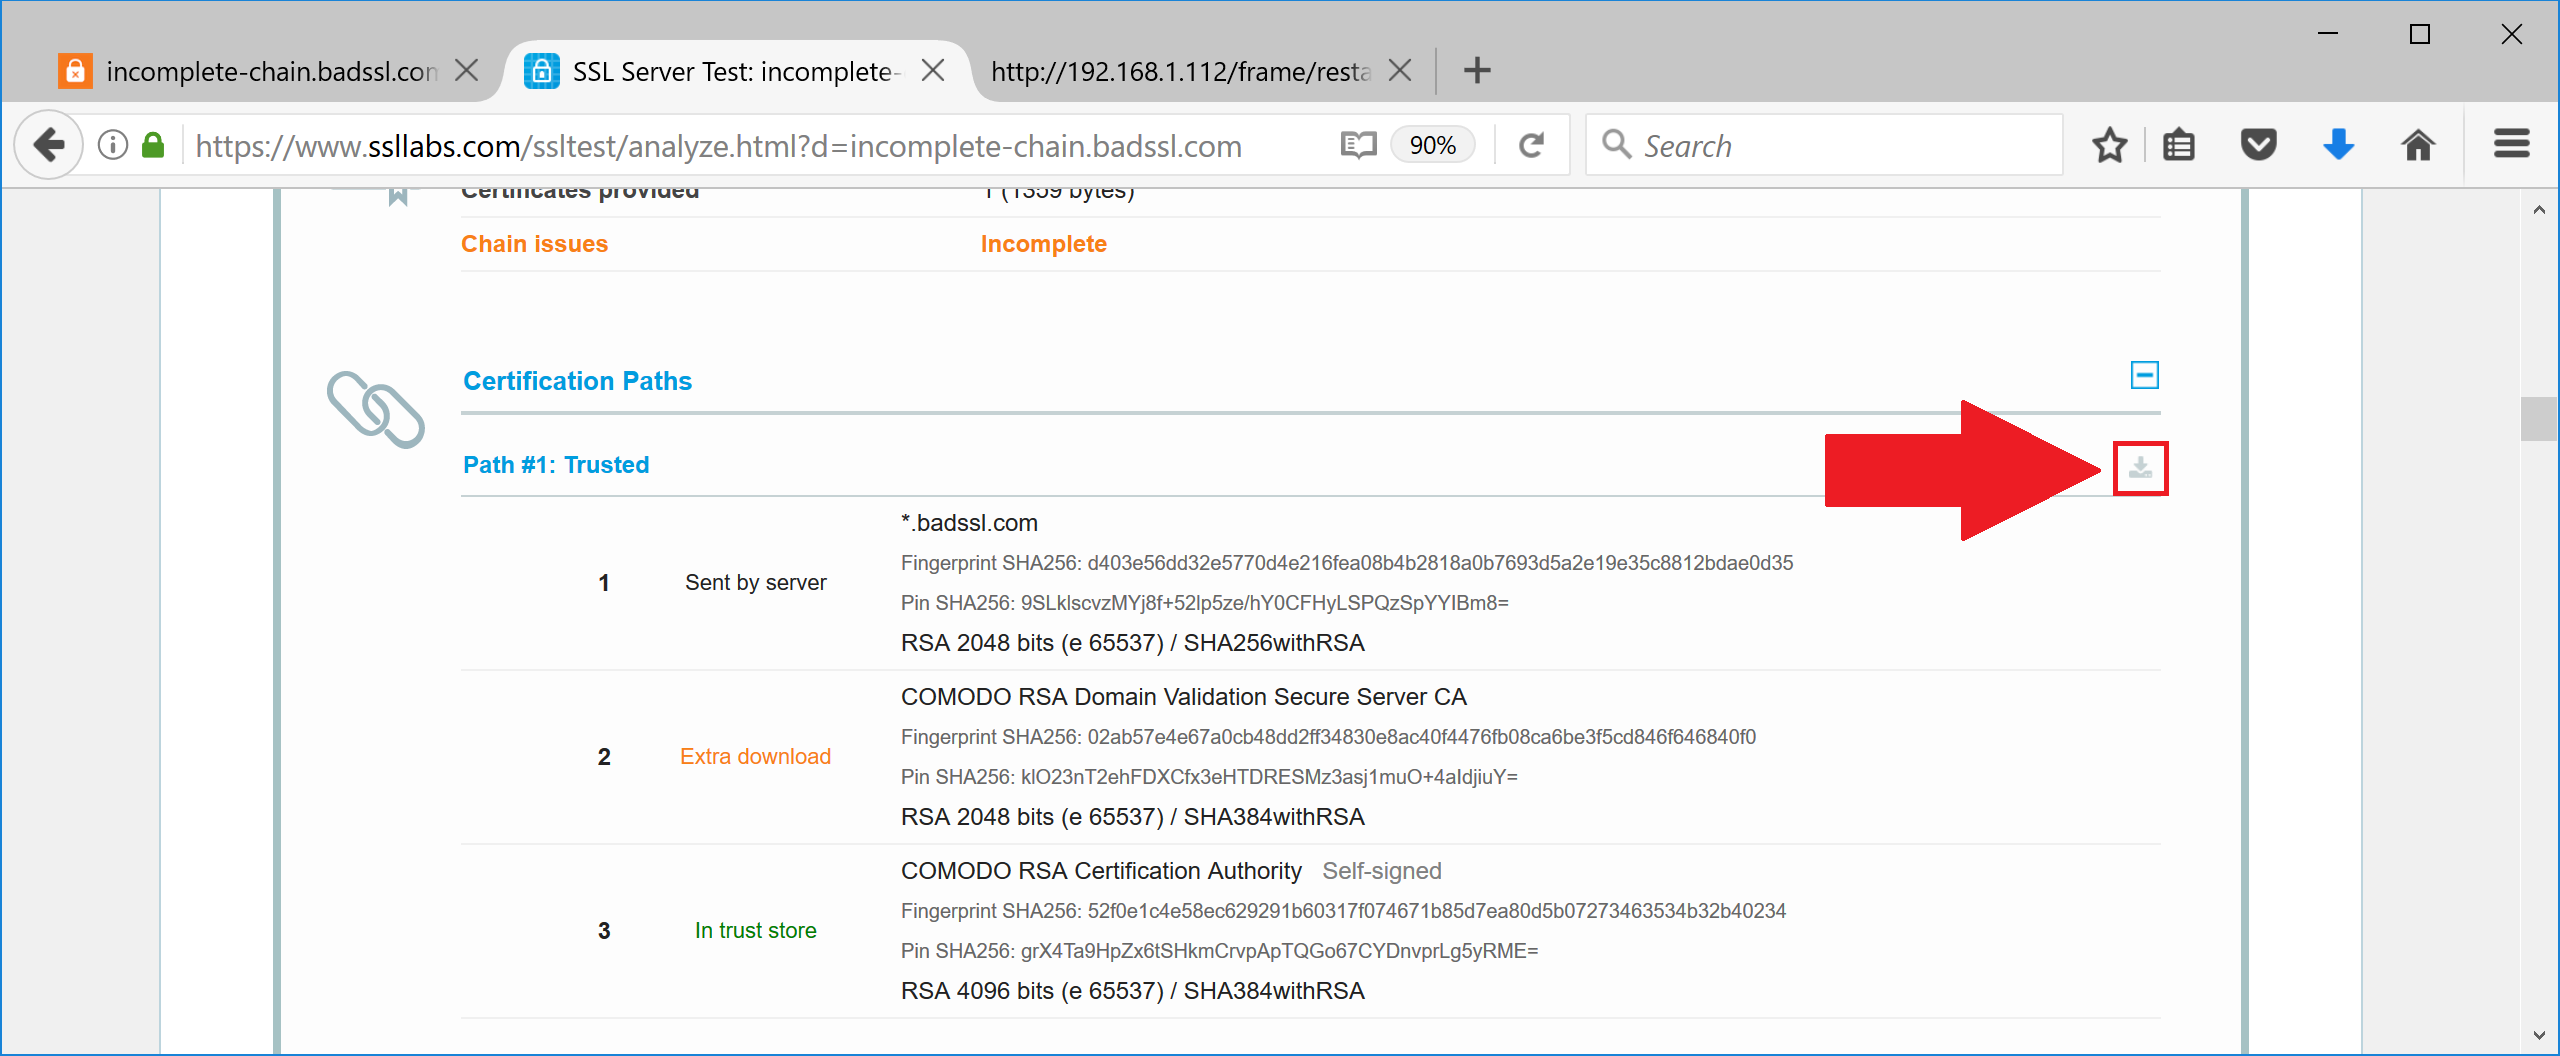
Task: Download the Path #1 certificate chain
Action: pos(2140,468)
